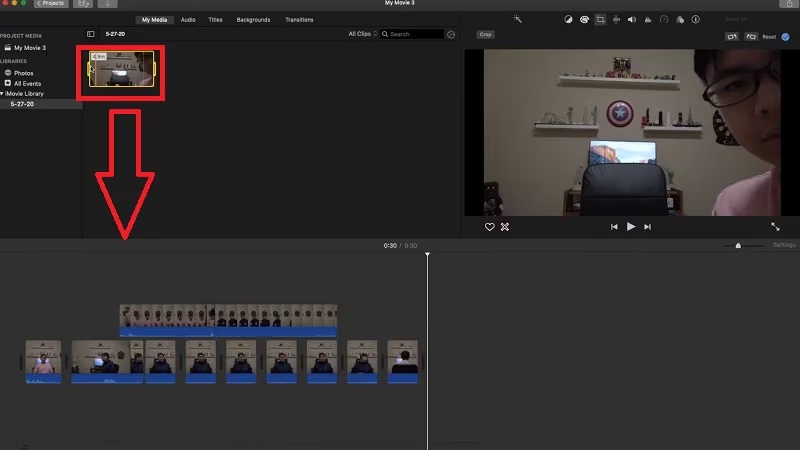The width and height of the screenshot is (800, 450).
Task: Reject clip with the X icon
Action: click(x=505, y=227)
